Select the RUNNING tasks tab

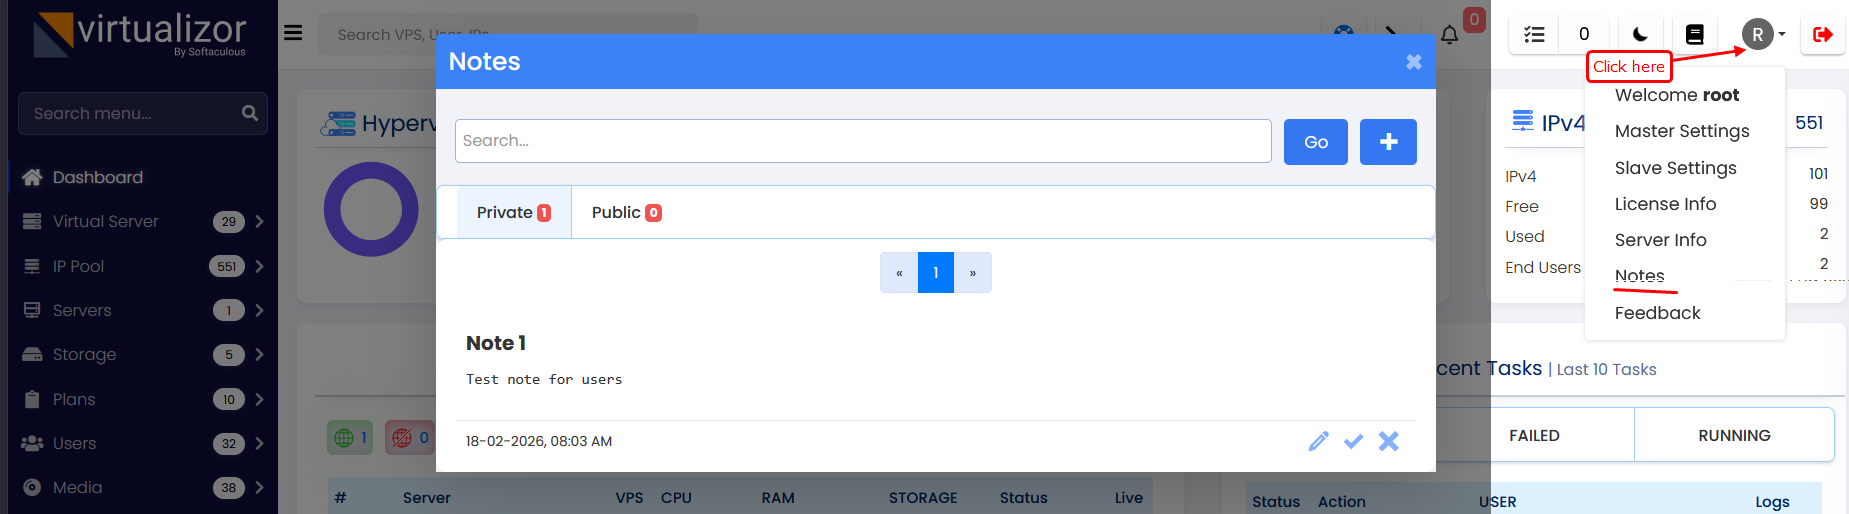point(1733,435)
